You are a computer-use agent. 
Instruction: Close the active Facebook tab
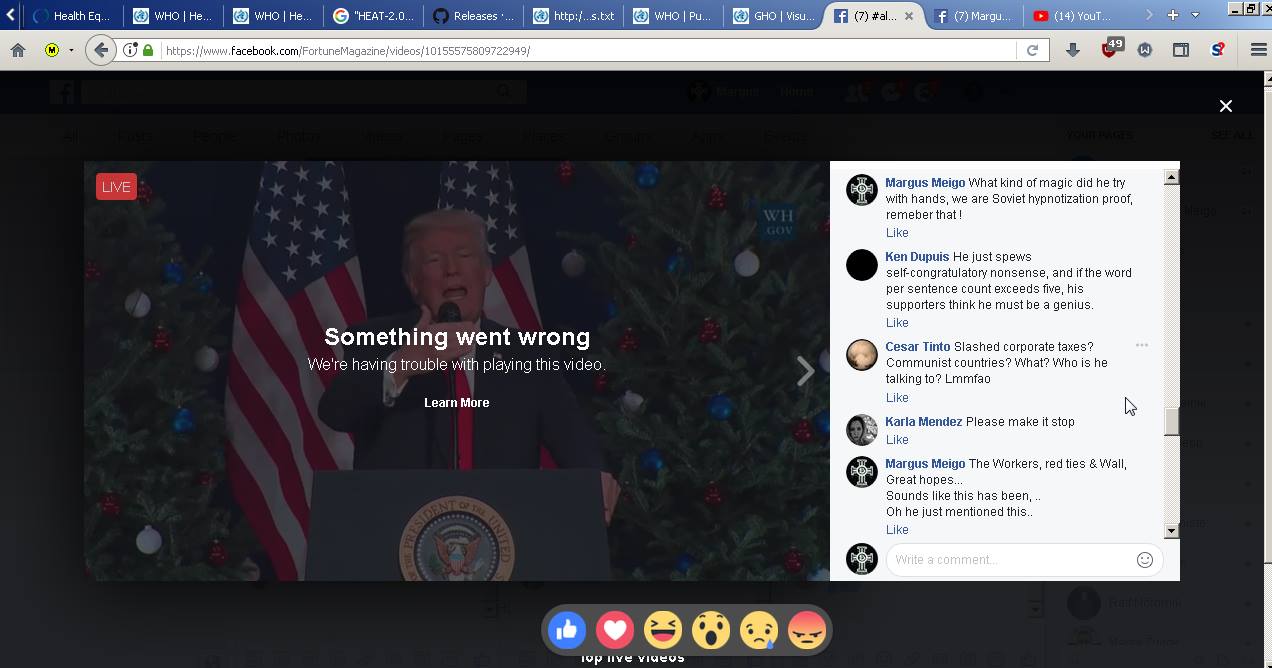[908, 16]
